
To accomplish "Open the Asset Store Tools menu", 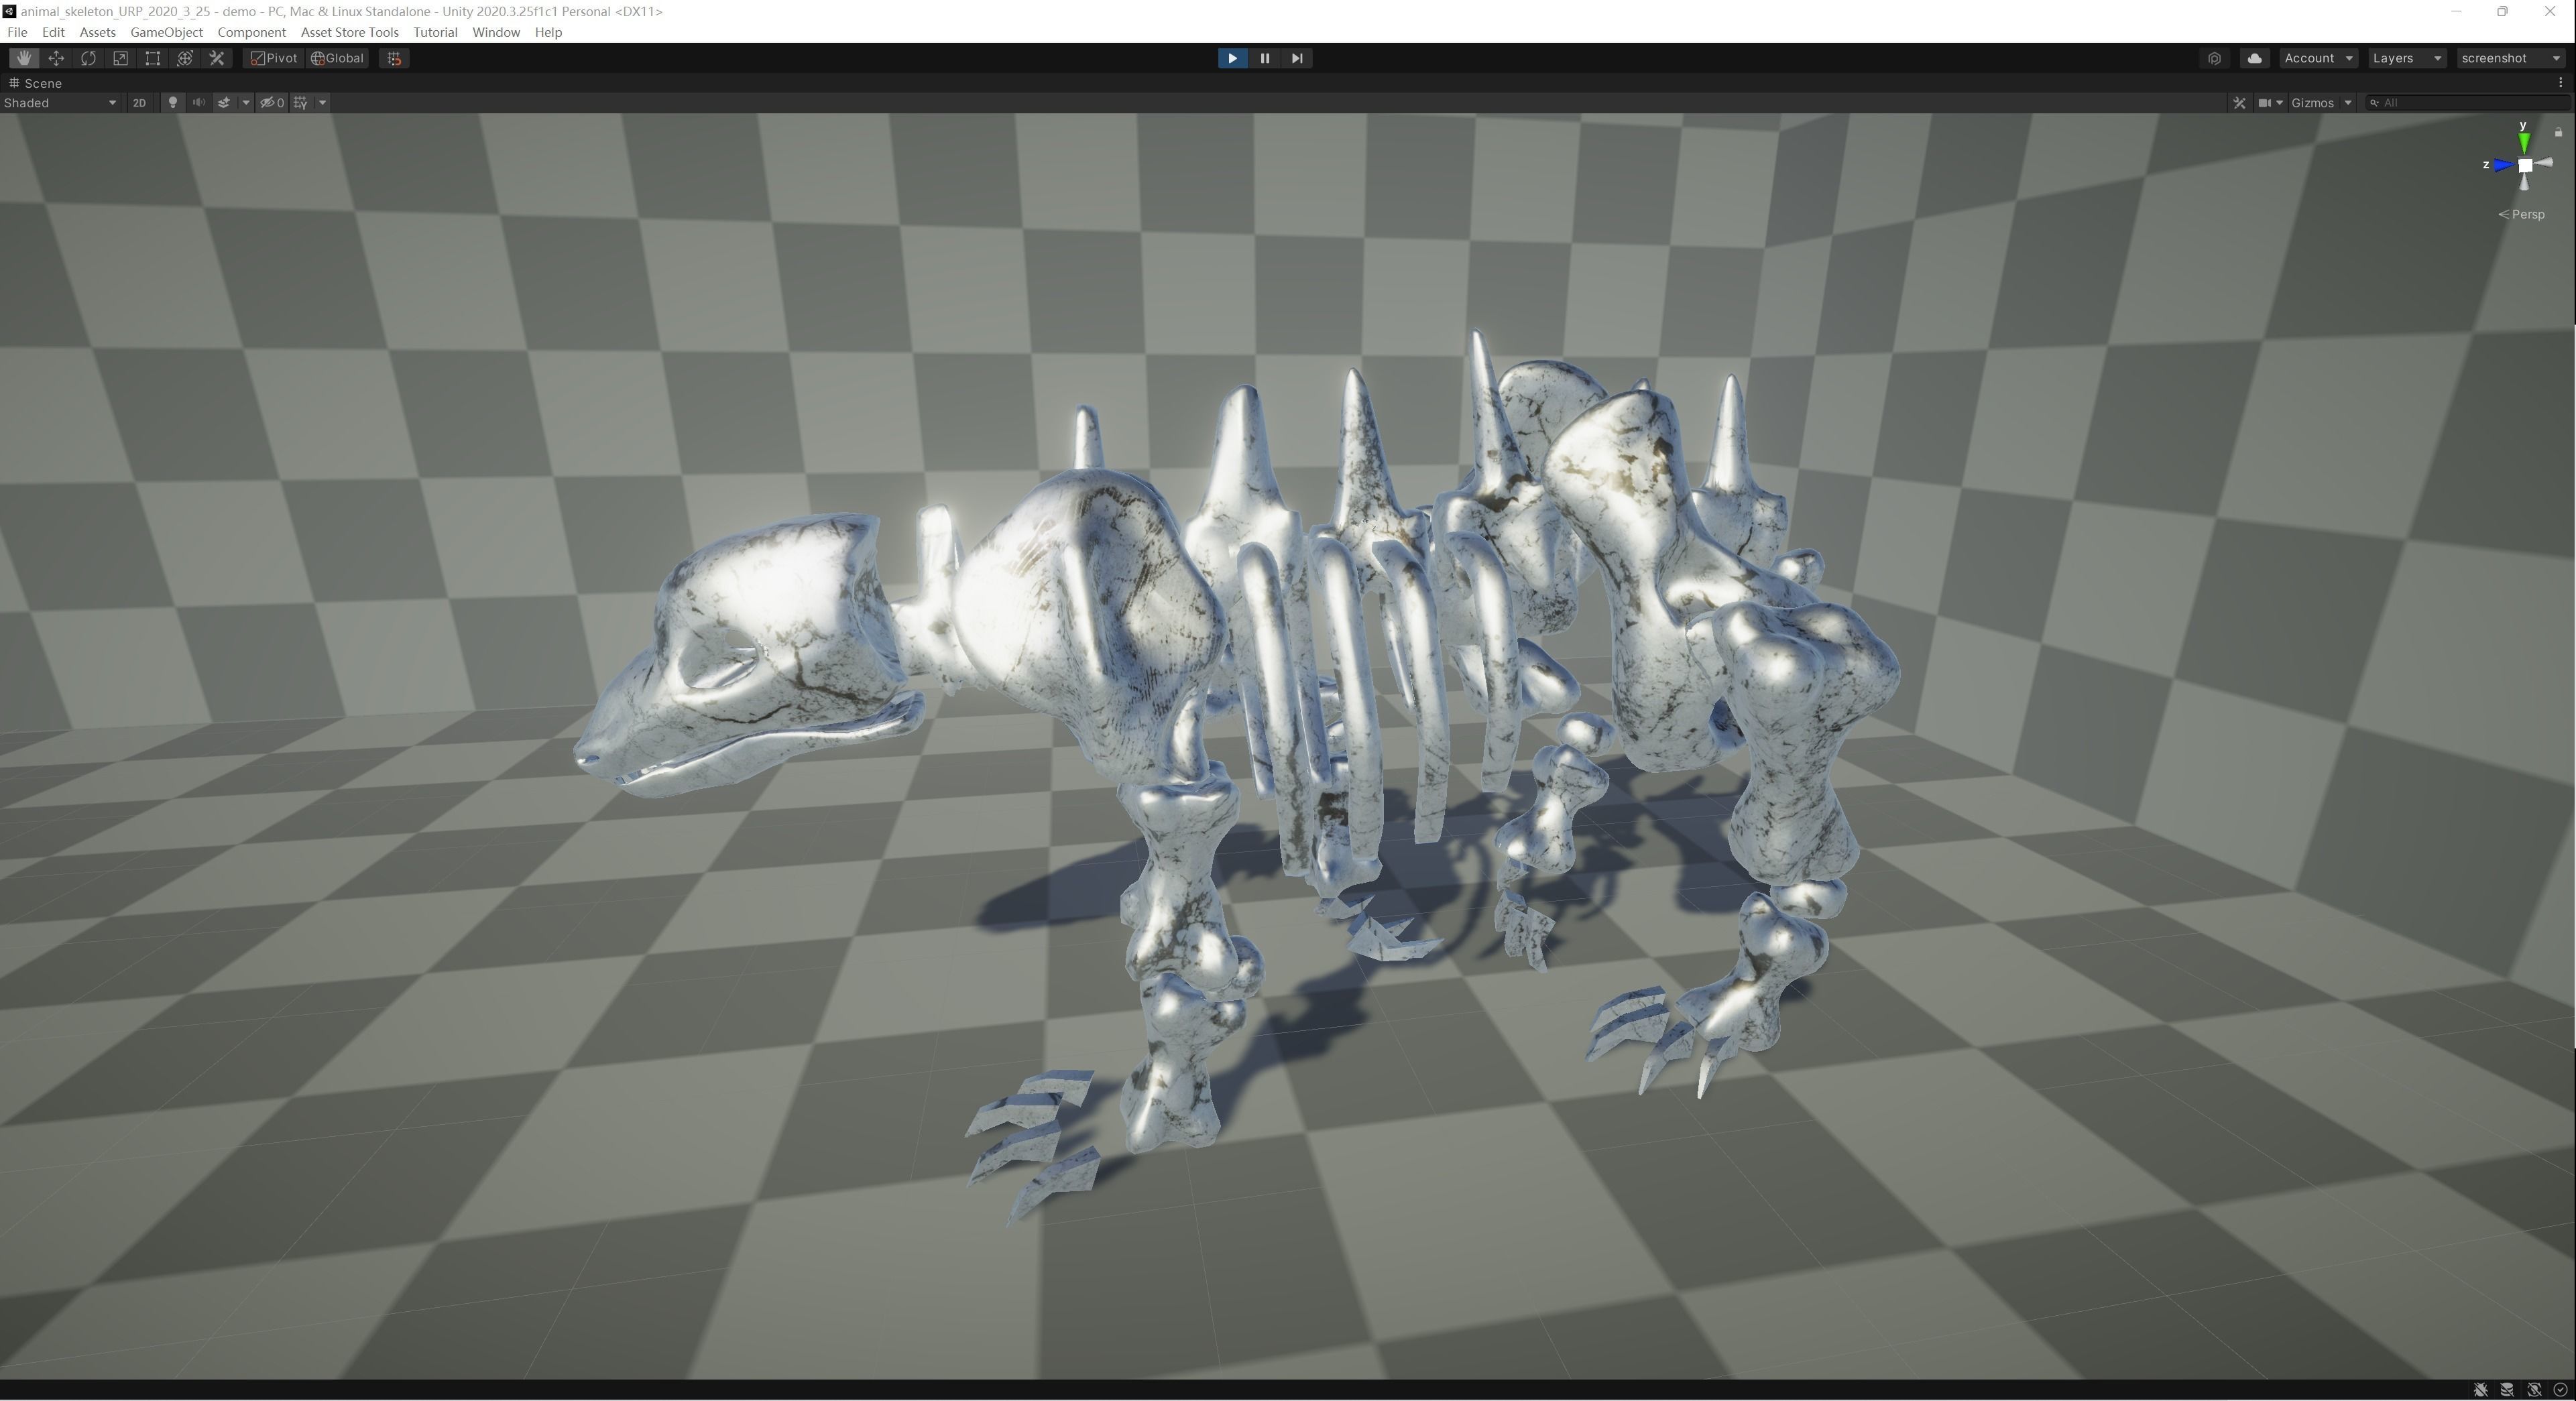I will point(349,32).
